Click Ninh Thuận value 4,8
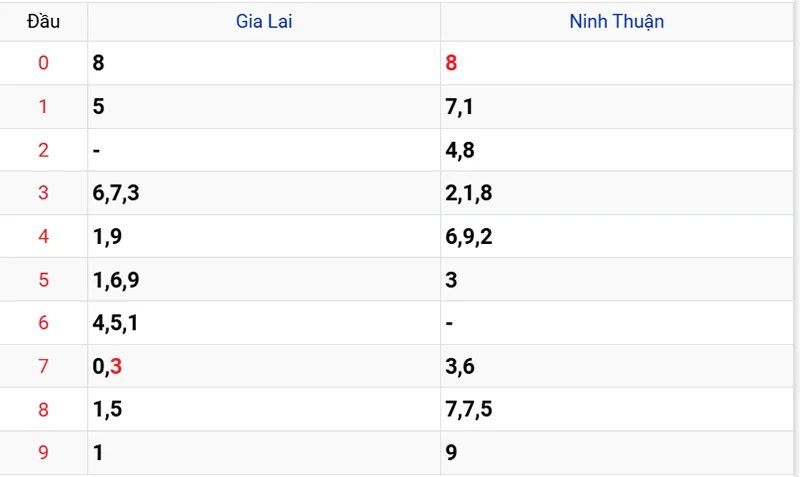The image size is (800, 477). pyautogui.click(x=460, y=150)
